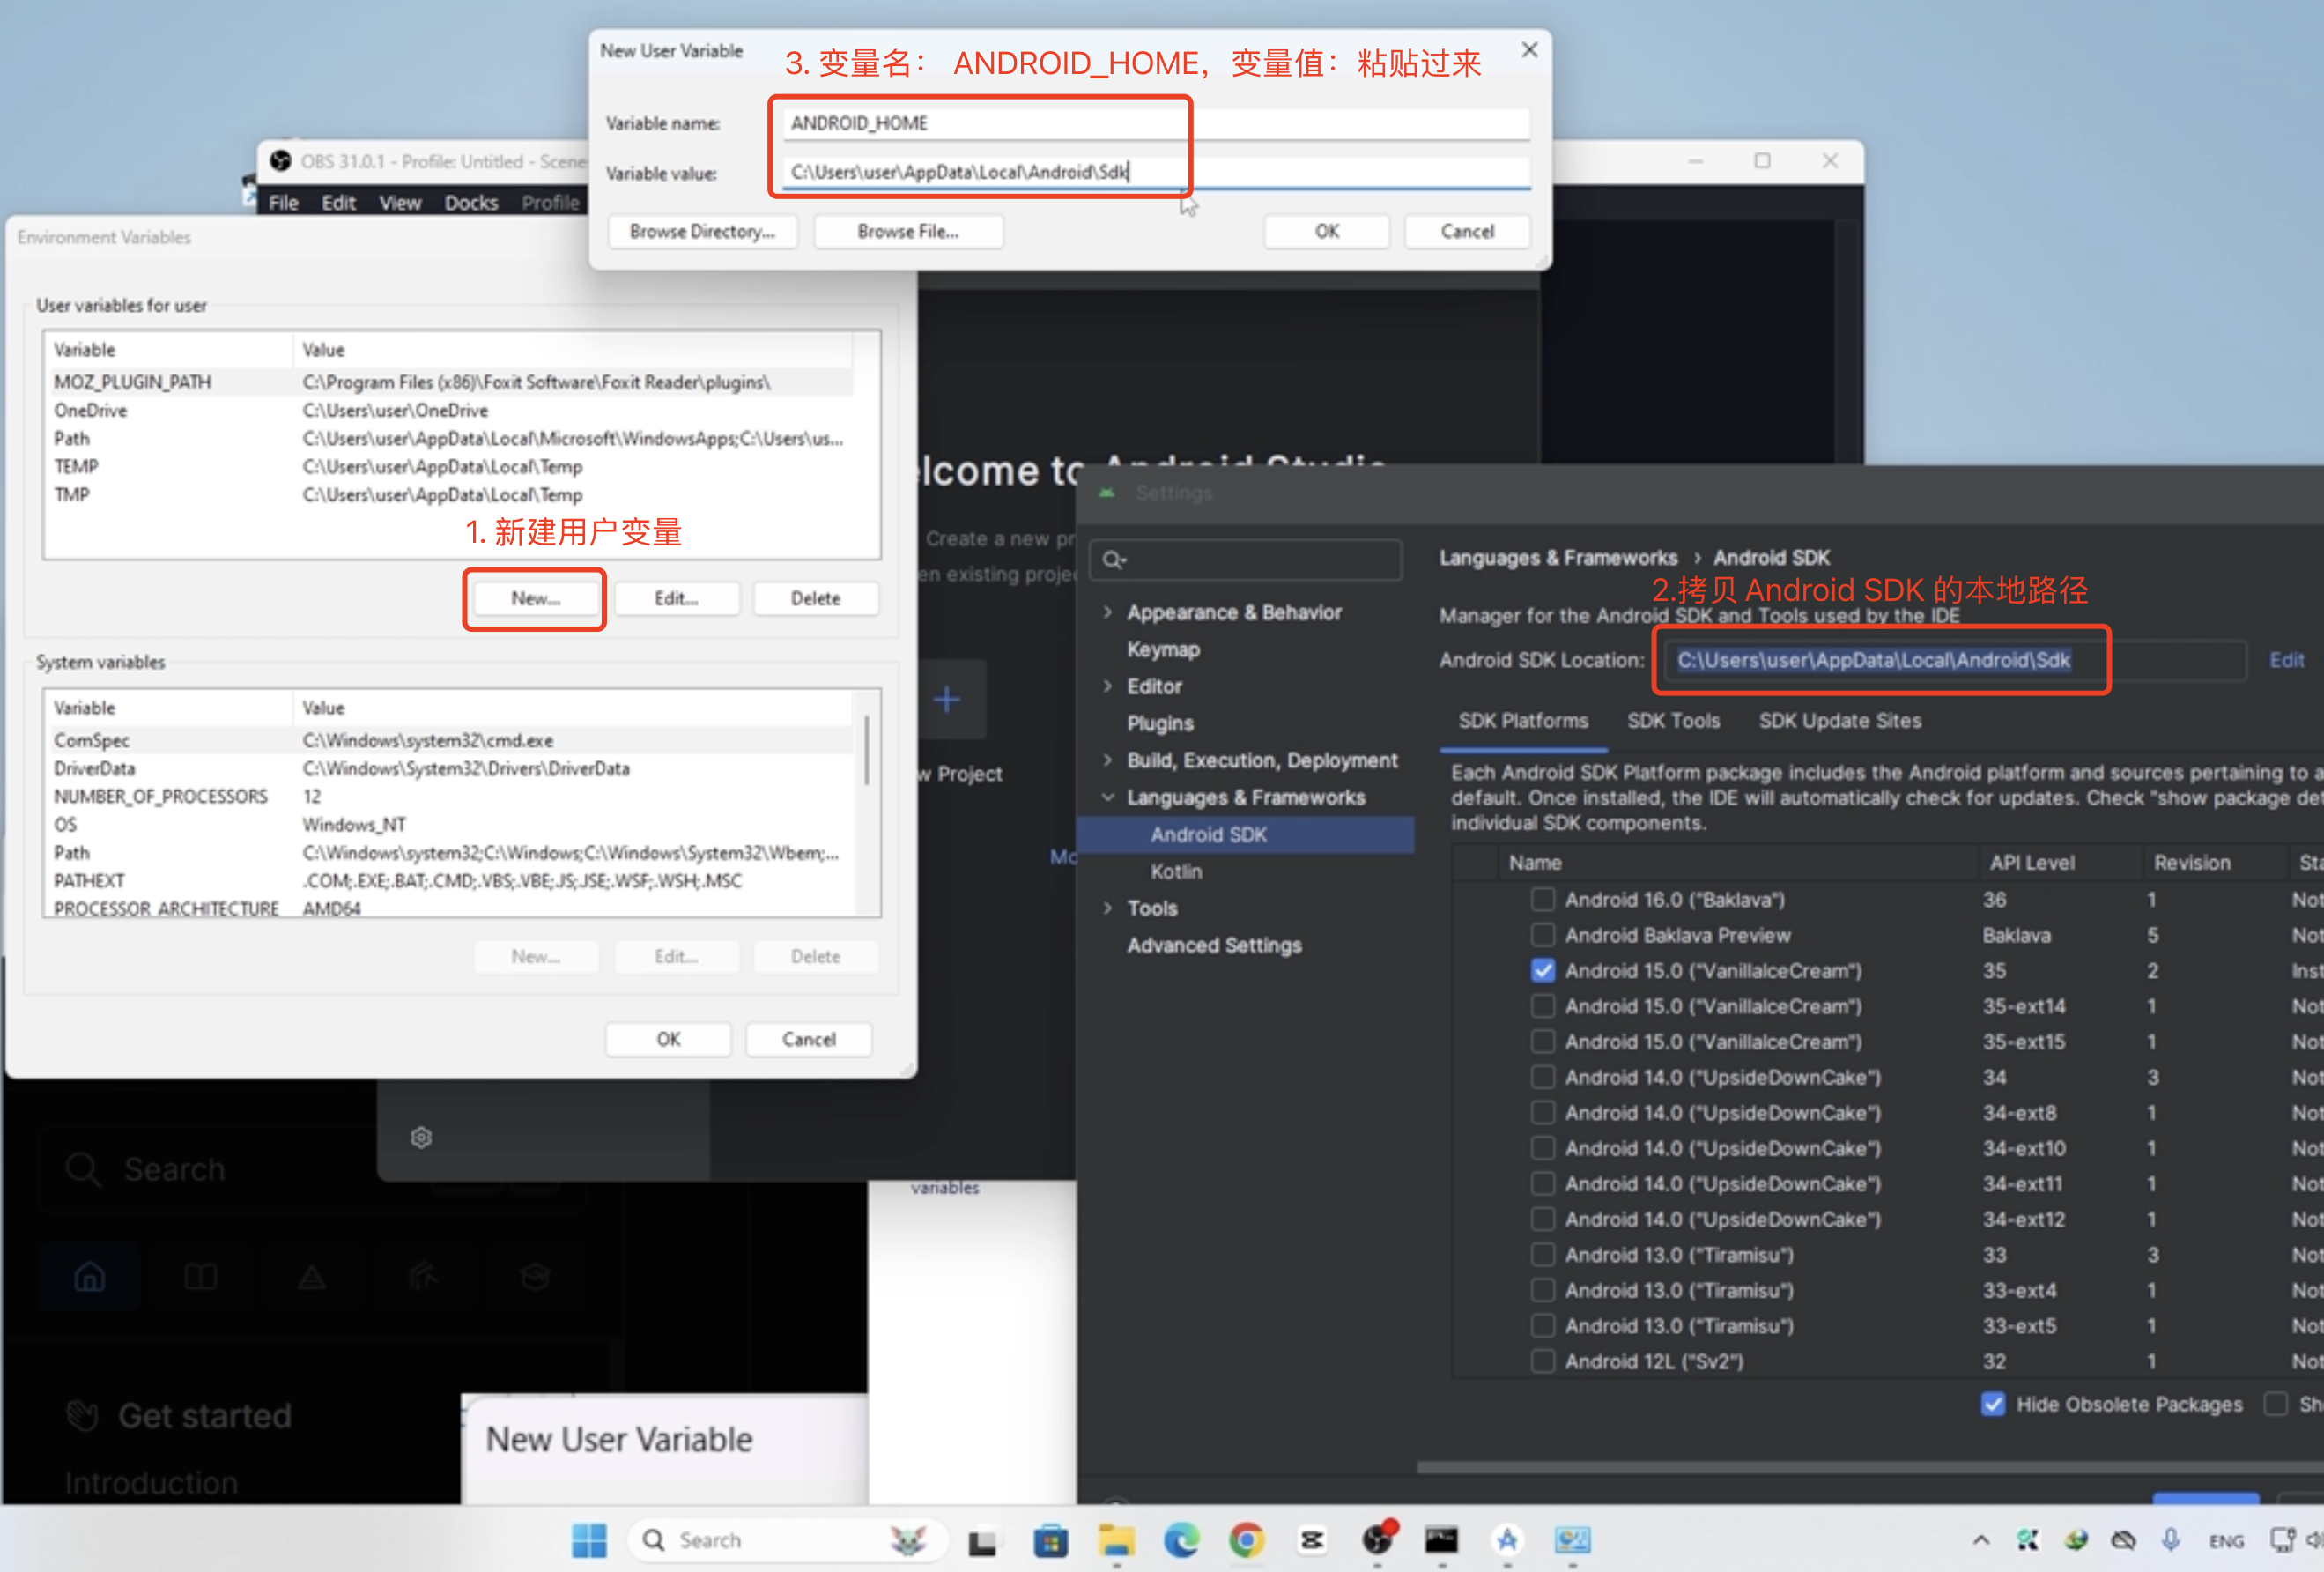Open Microsoft Store from taskbar
The height and width of the screenshot is (1572, 2324).
click(x=1050, y=1540)
